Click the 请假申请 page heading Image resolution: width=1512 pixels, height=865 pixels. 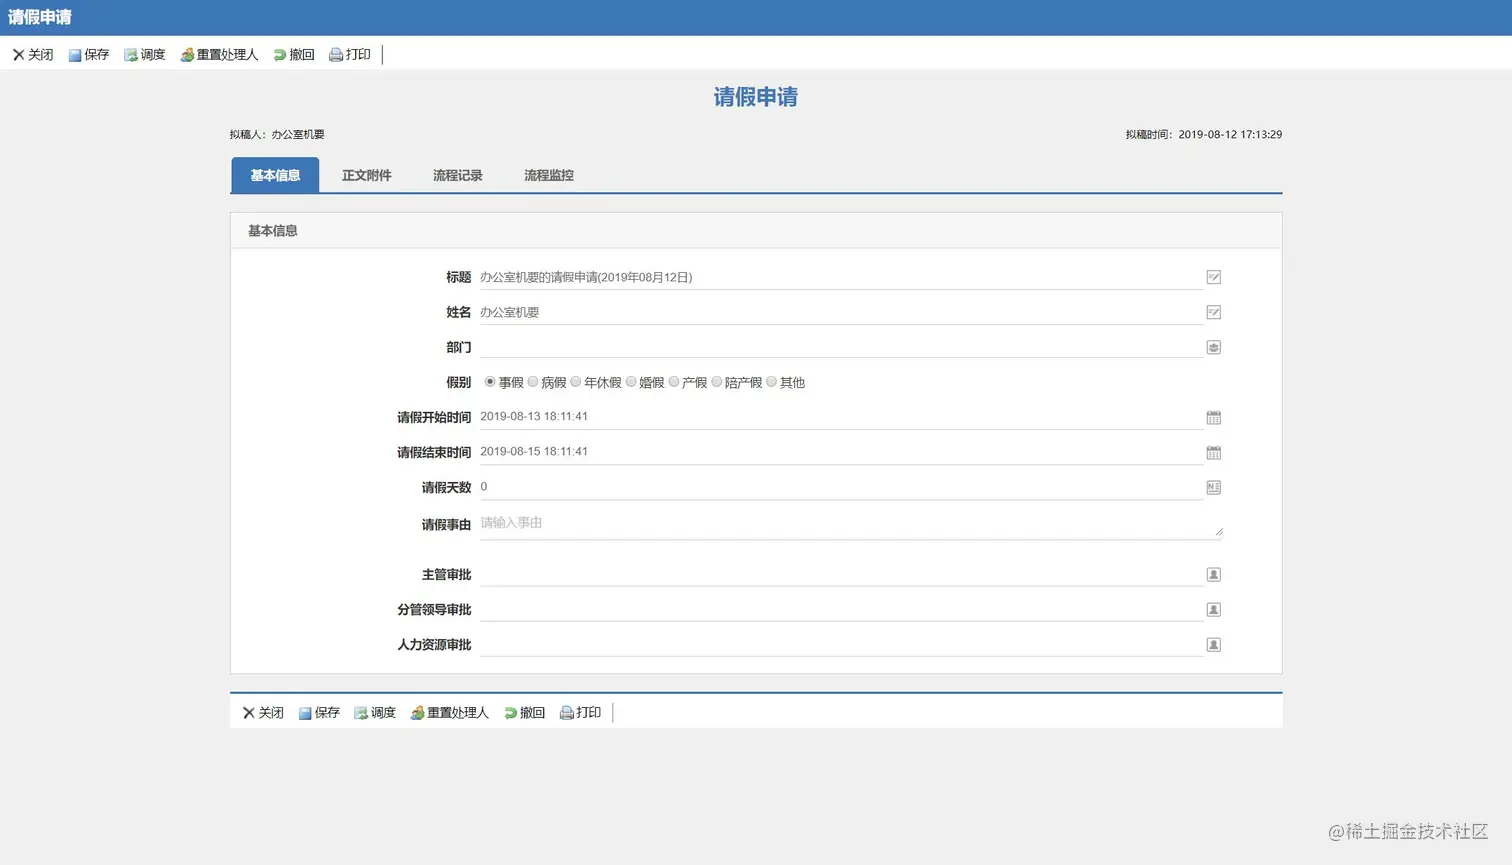coord(756,97)
